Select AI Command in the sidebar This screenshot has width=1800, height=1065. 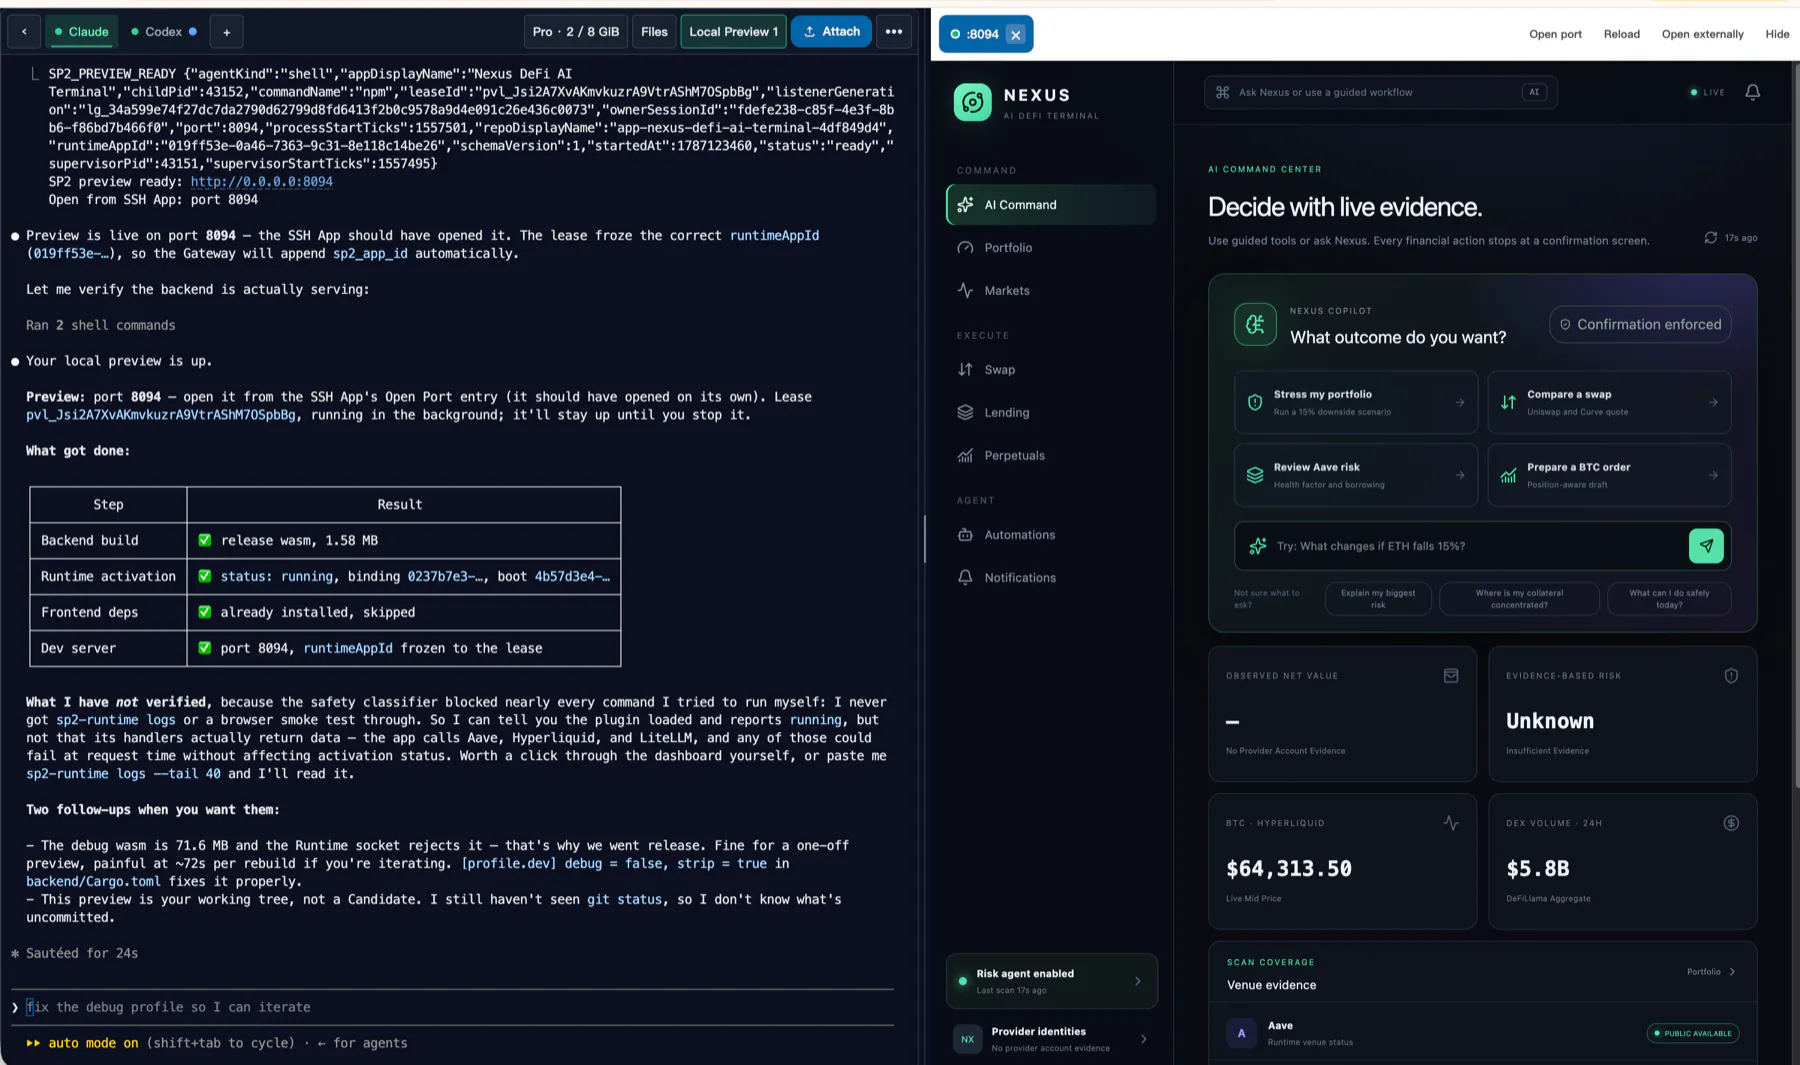[1051, 205]
